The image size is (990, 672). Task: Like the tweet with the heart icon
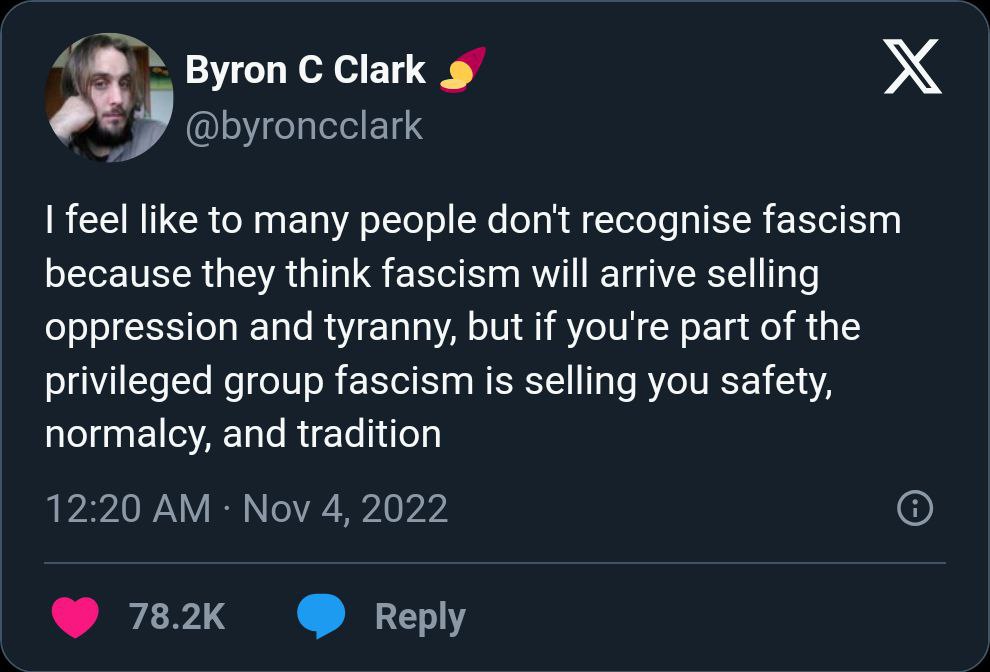point(75,616)
